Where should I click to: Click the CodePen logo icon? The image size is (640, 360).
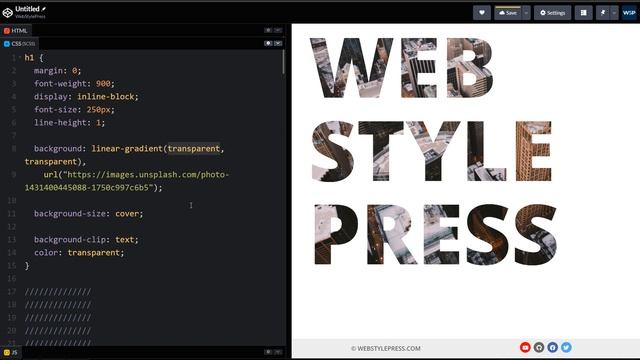[x=8, y=13]
